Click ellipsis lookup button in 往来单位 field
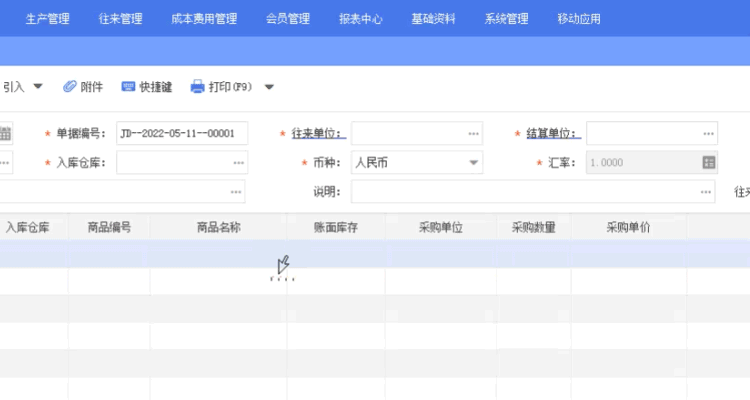750x400 pixels. pos(473,134)
